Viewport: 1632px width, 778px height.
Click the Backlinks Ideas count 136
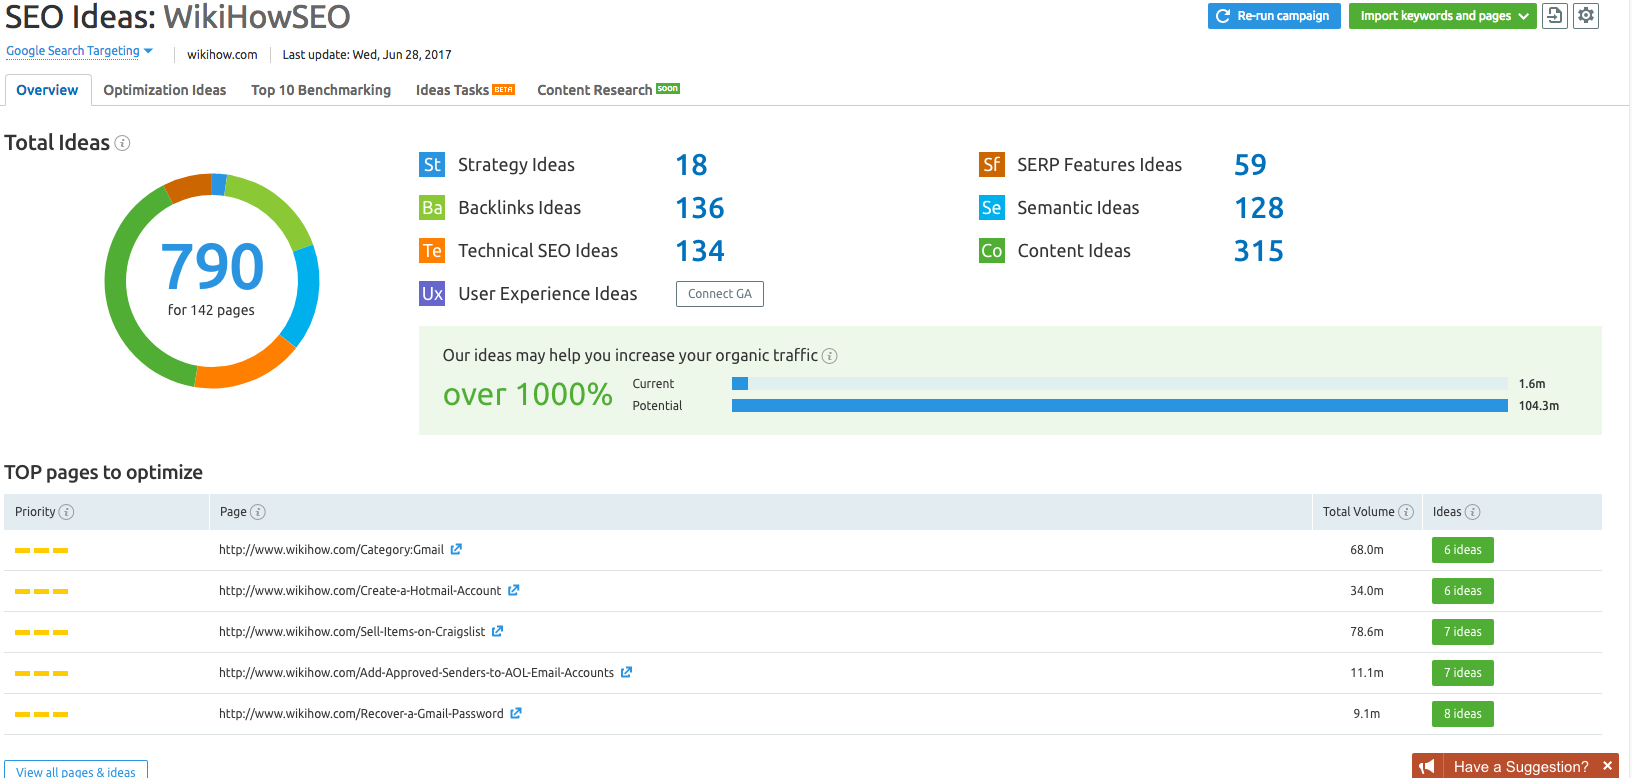coord(700,208)
